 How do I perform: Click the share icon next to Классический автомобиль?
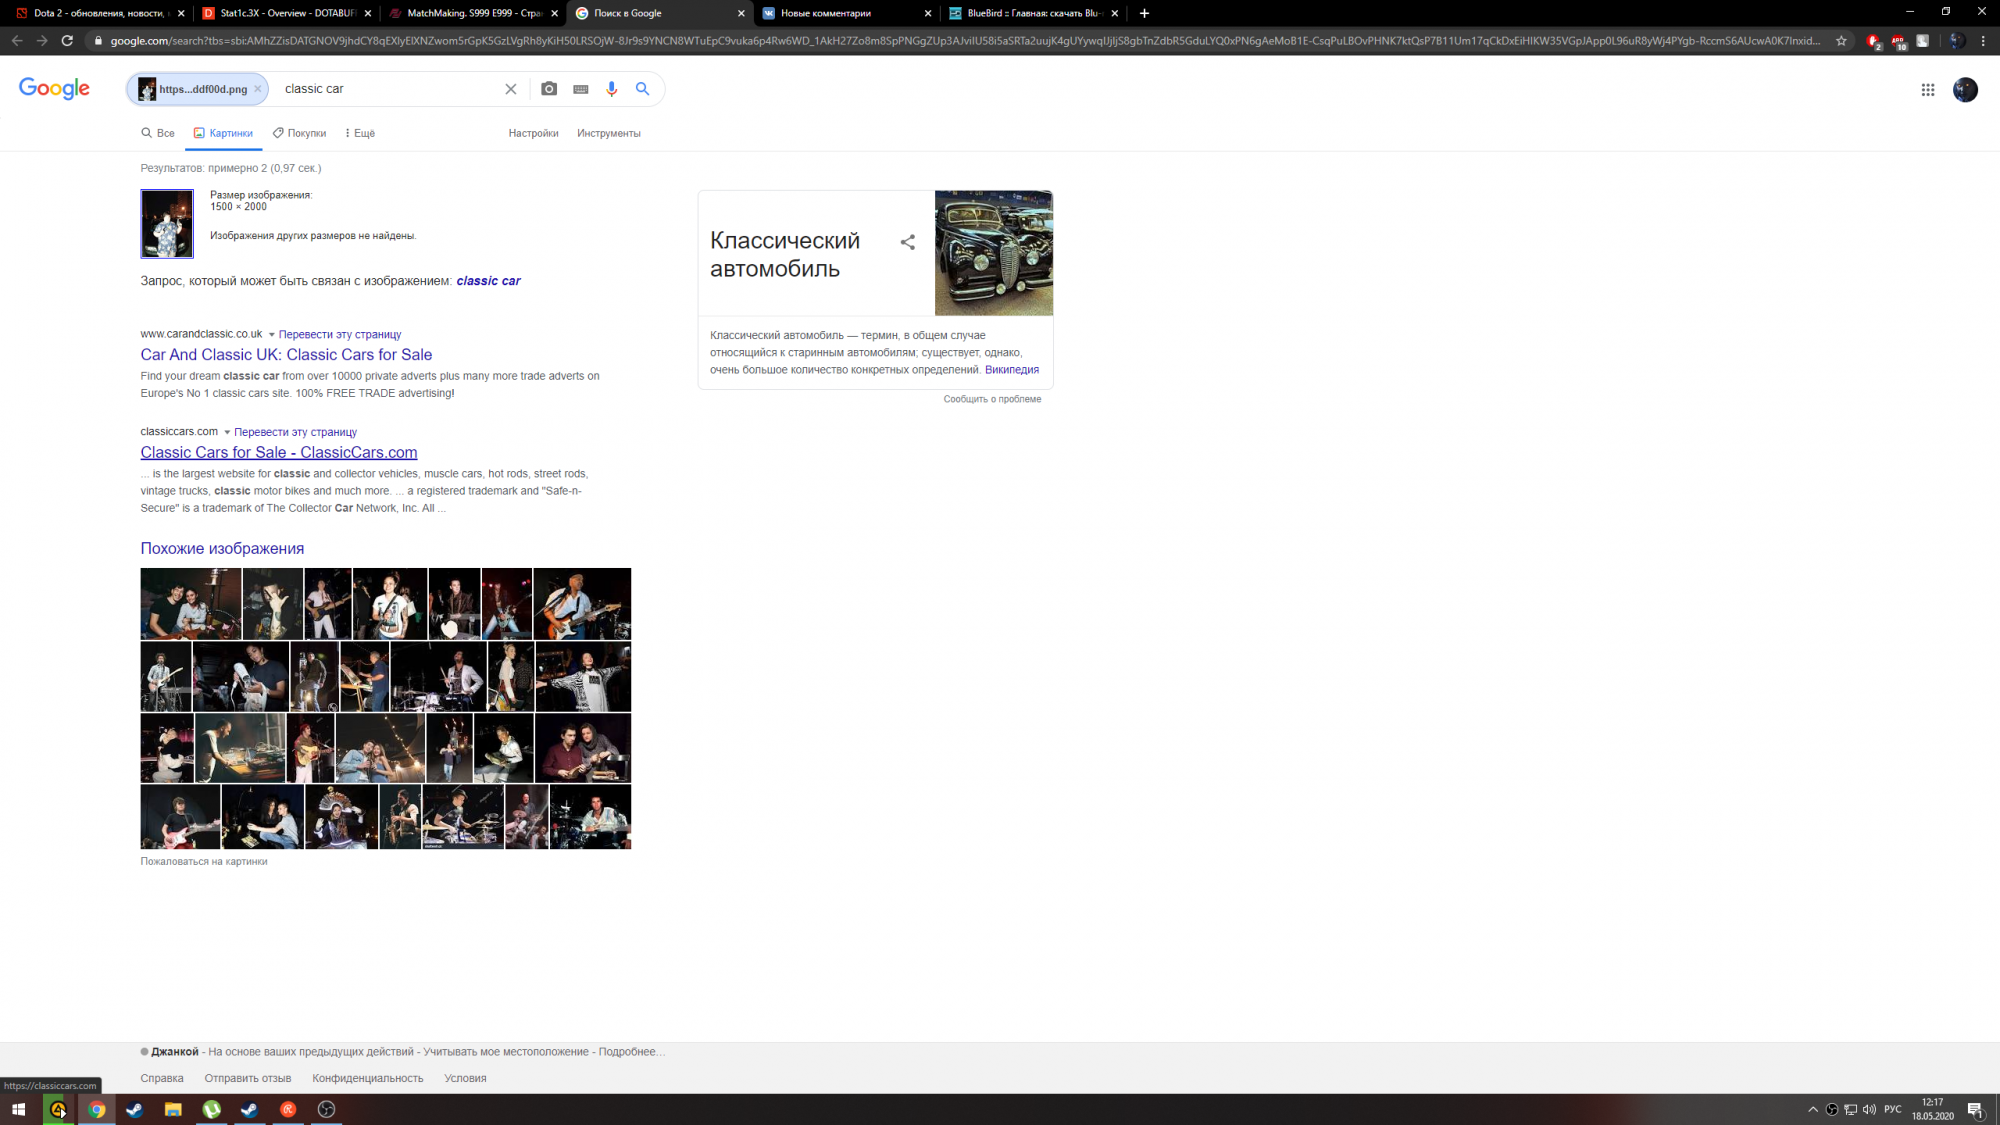[908, 242]
